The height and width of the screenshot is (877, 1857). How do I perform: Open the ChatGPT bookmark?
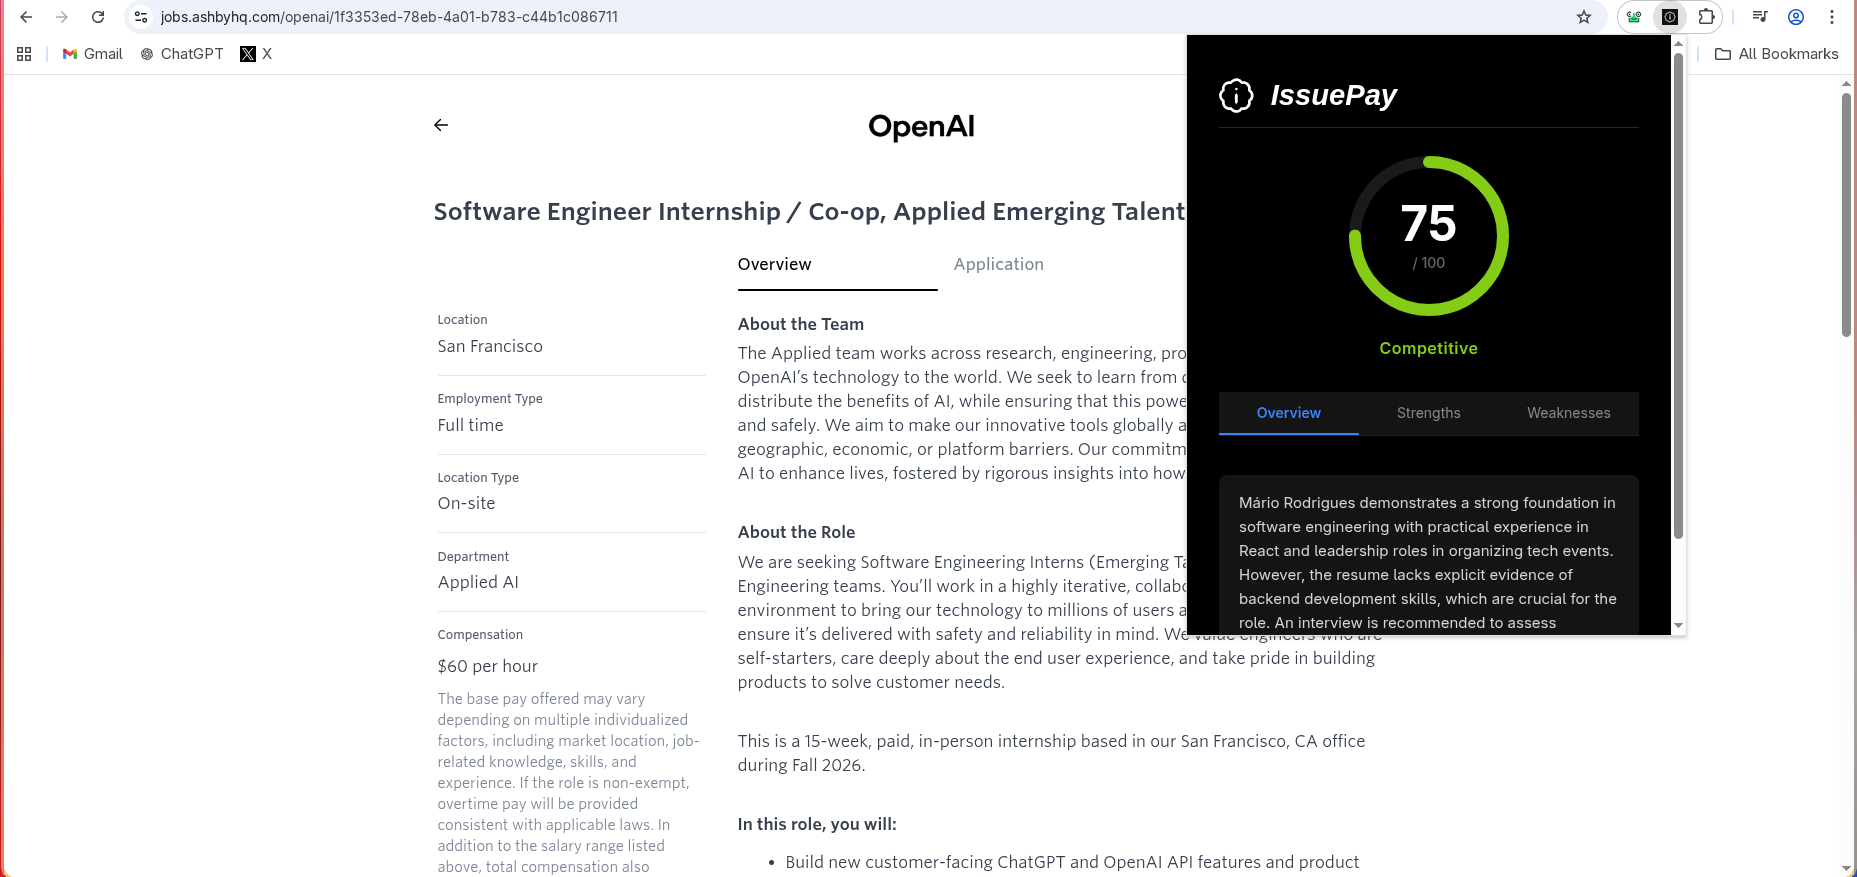pyautogui.click(x=182, y=54)
